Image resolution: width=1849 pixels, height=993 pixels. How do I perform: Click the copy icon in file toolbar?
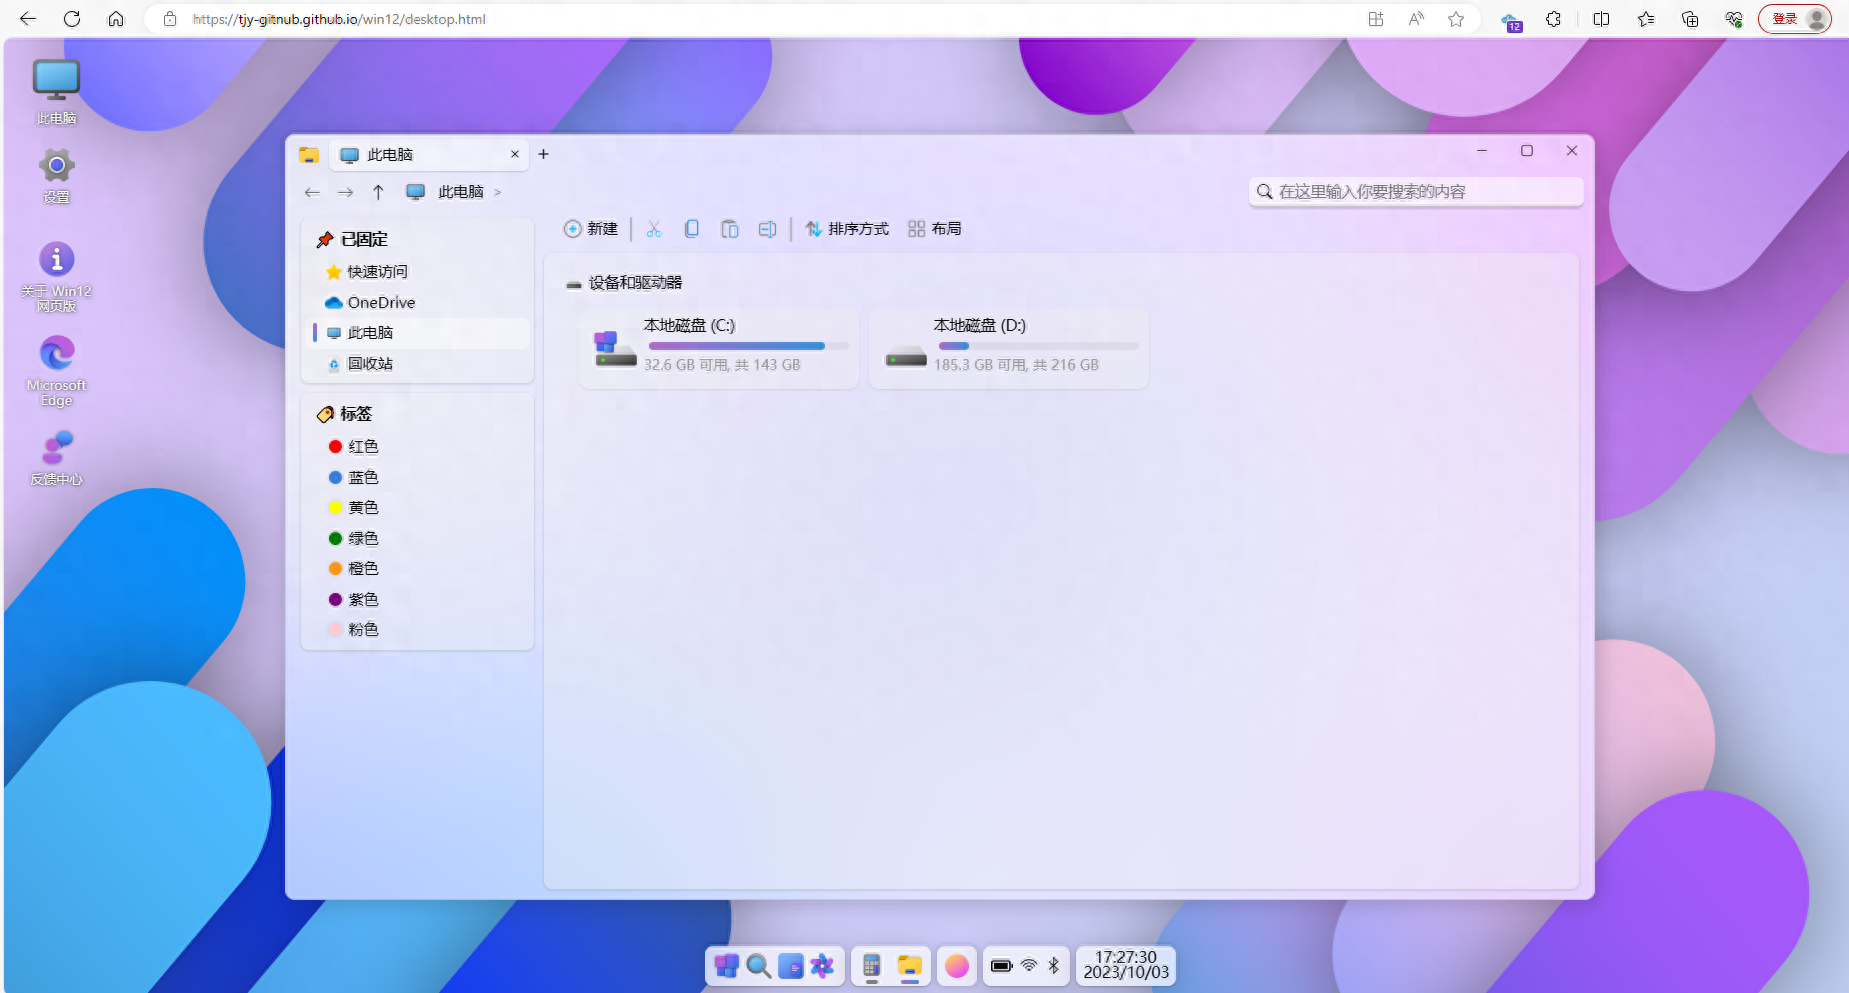pyautogui.click(x=691, y=229)
